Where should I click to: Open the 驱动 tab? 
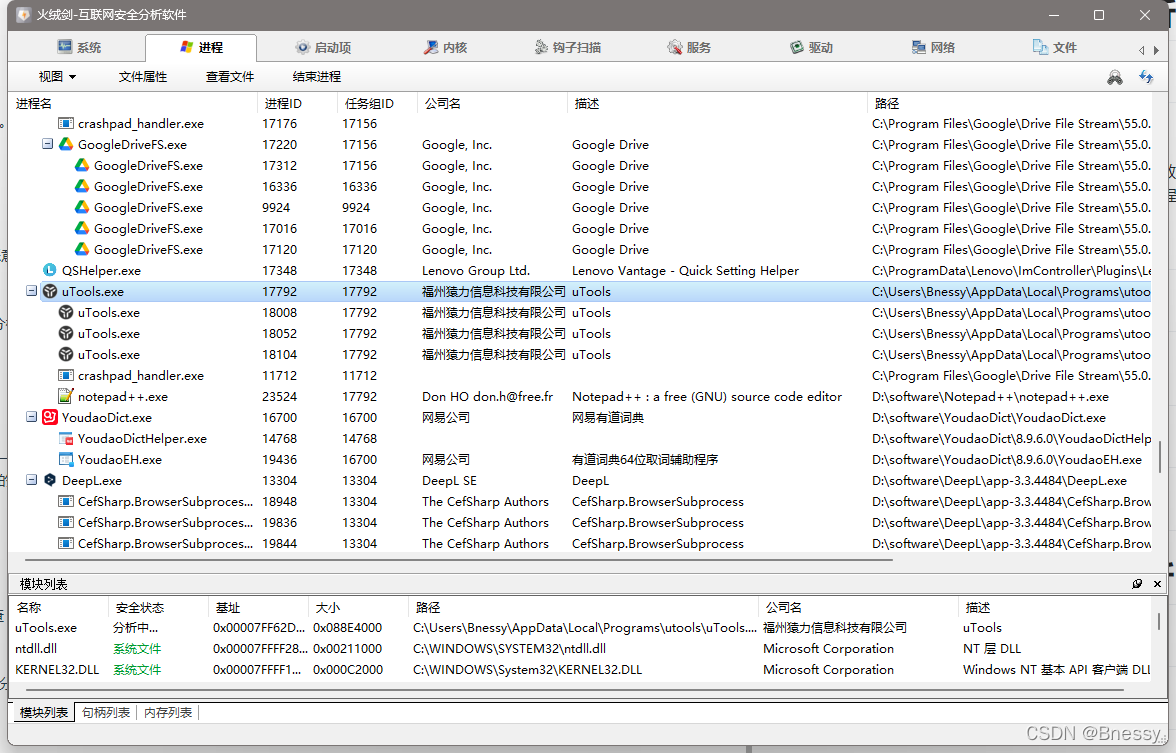click(x=812, y=47)
